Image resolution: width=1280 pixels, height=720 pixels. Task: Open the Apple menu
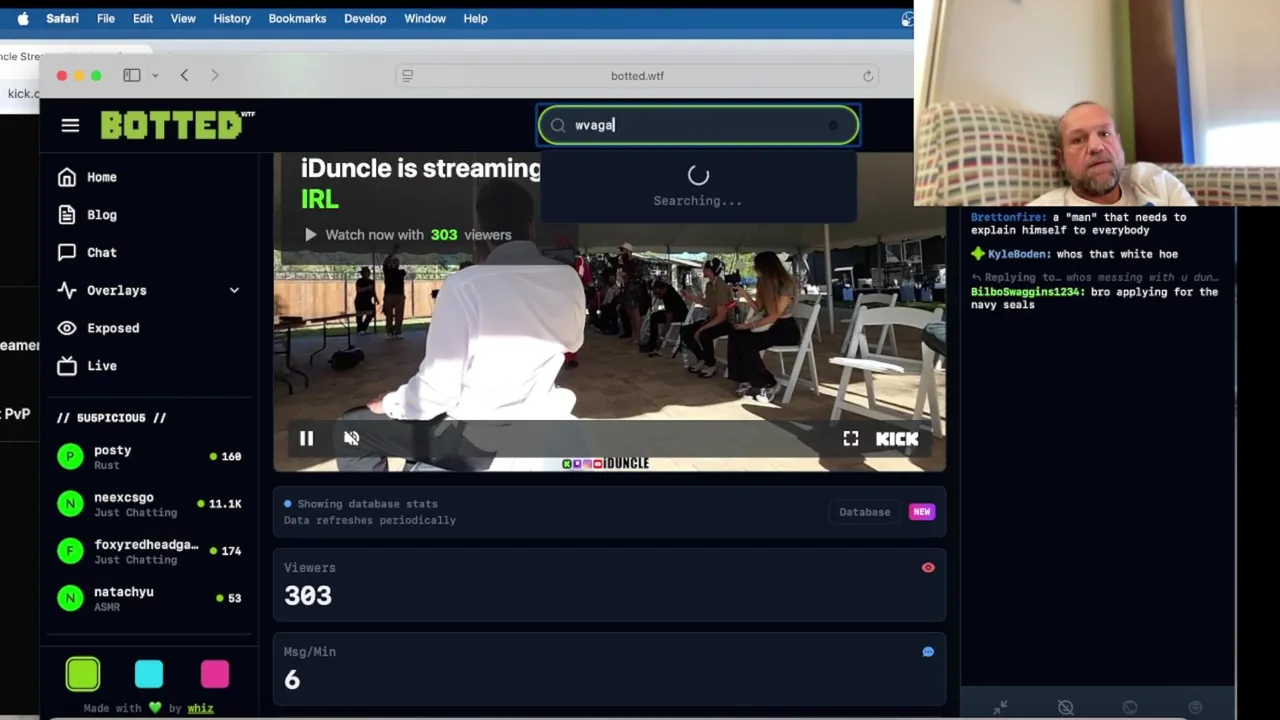coord(22,18)
